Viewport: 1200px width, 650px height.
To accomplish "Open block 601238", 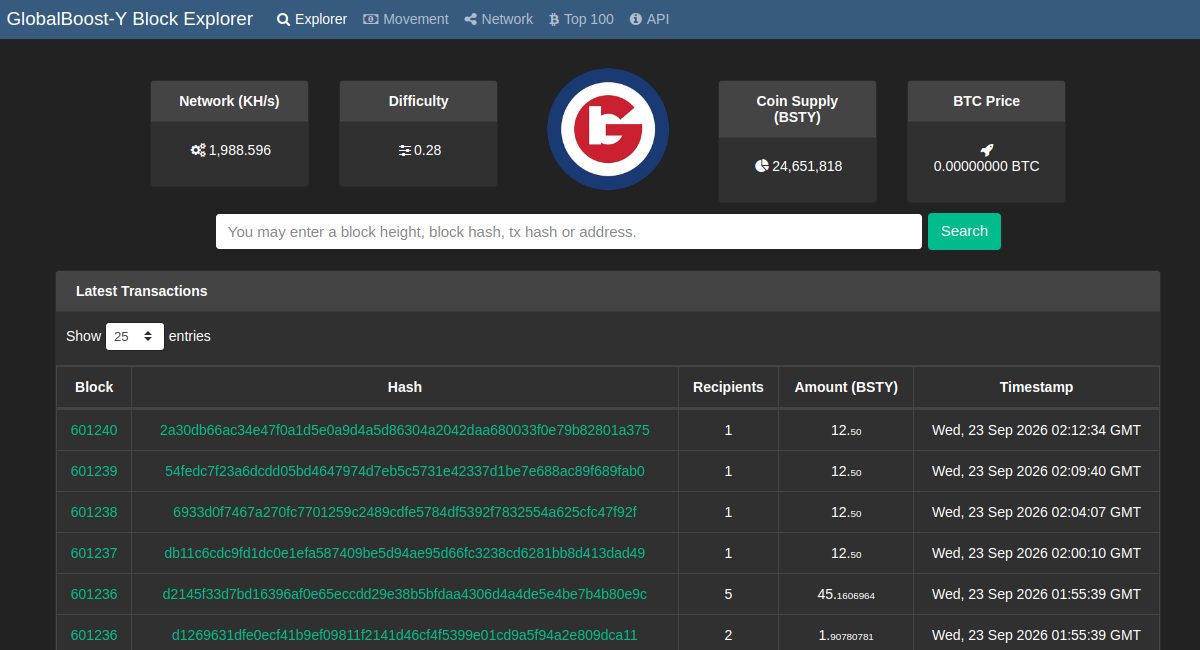I will click(94, 512).
